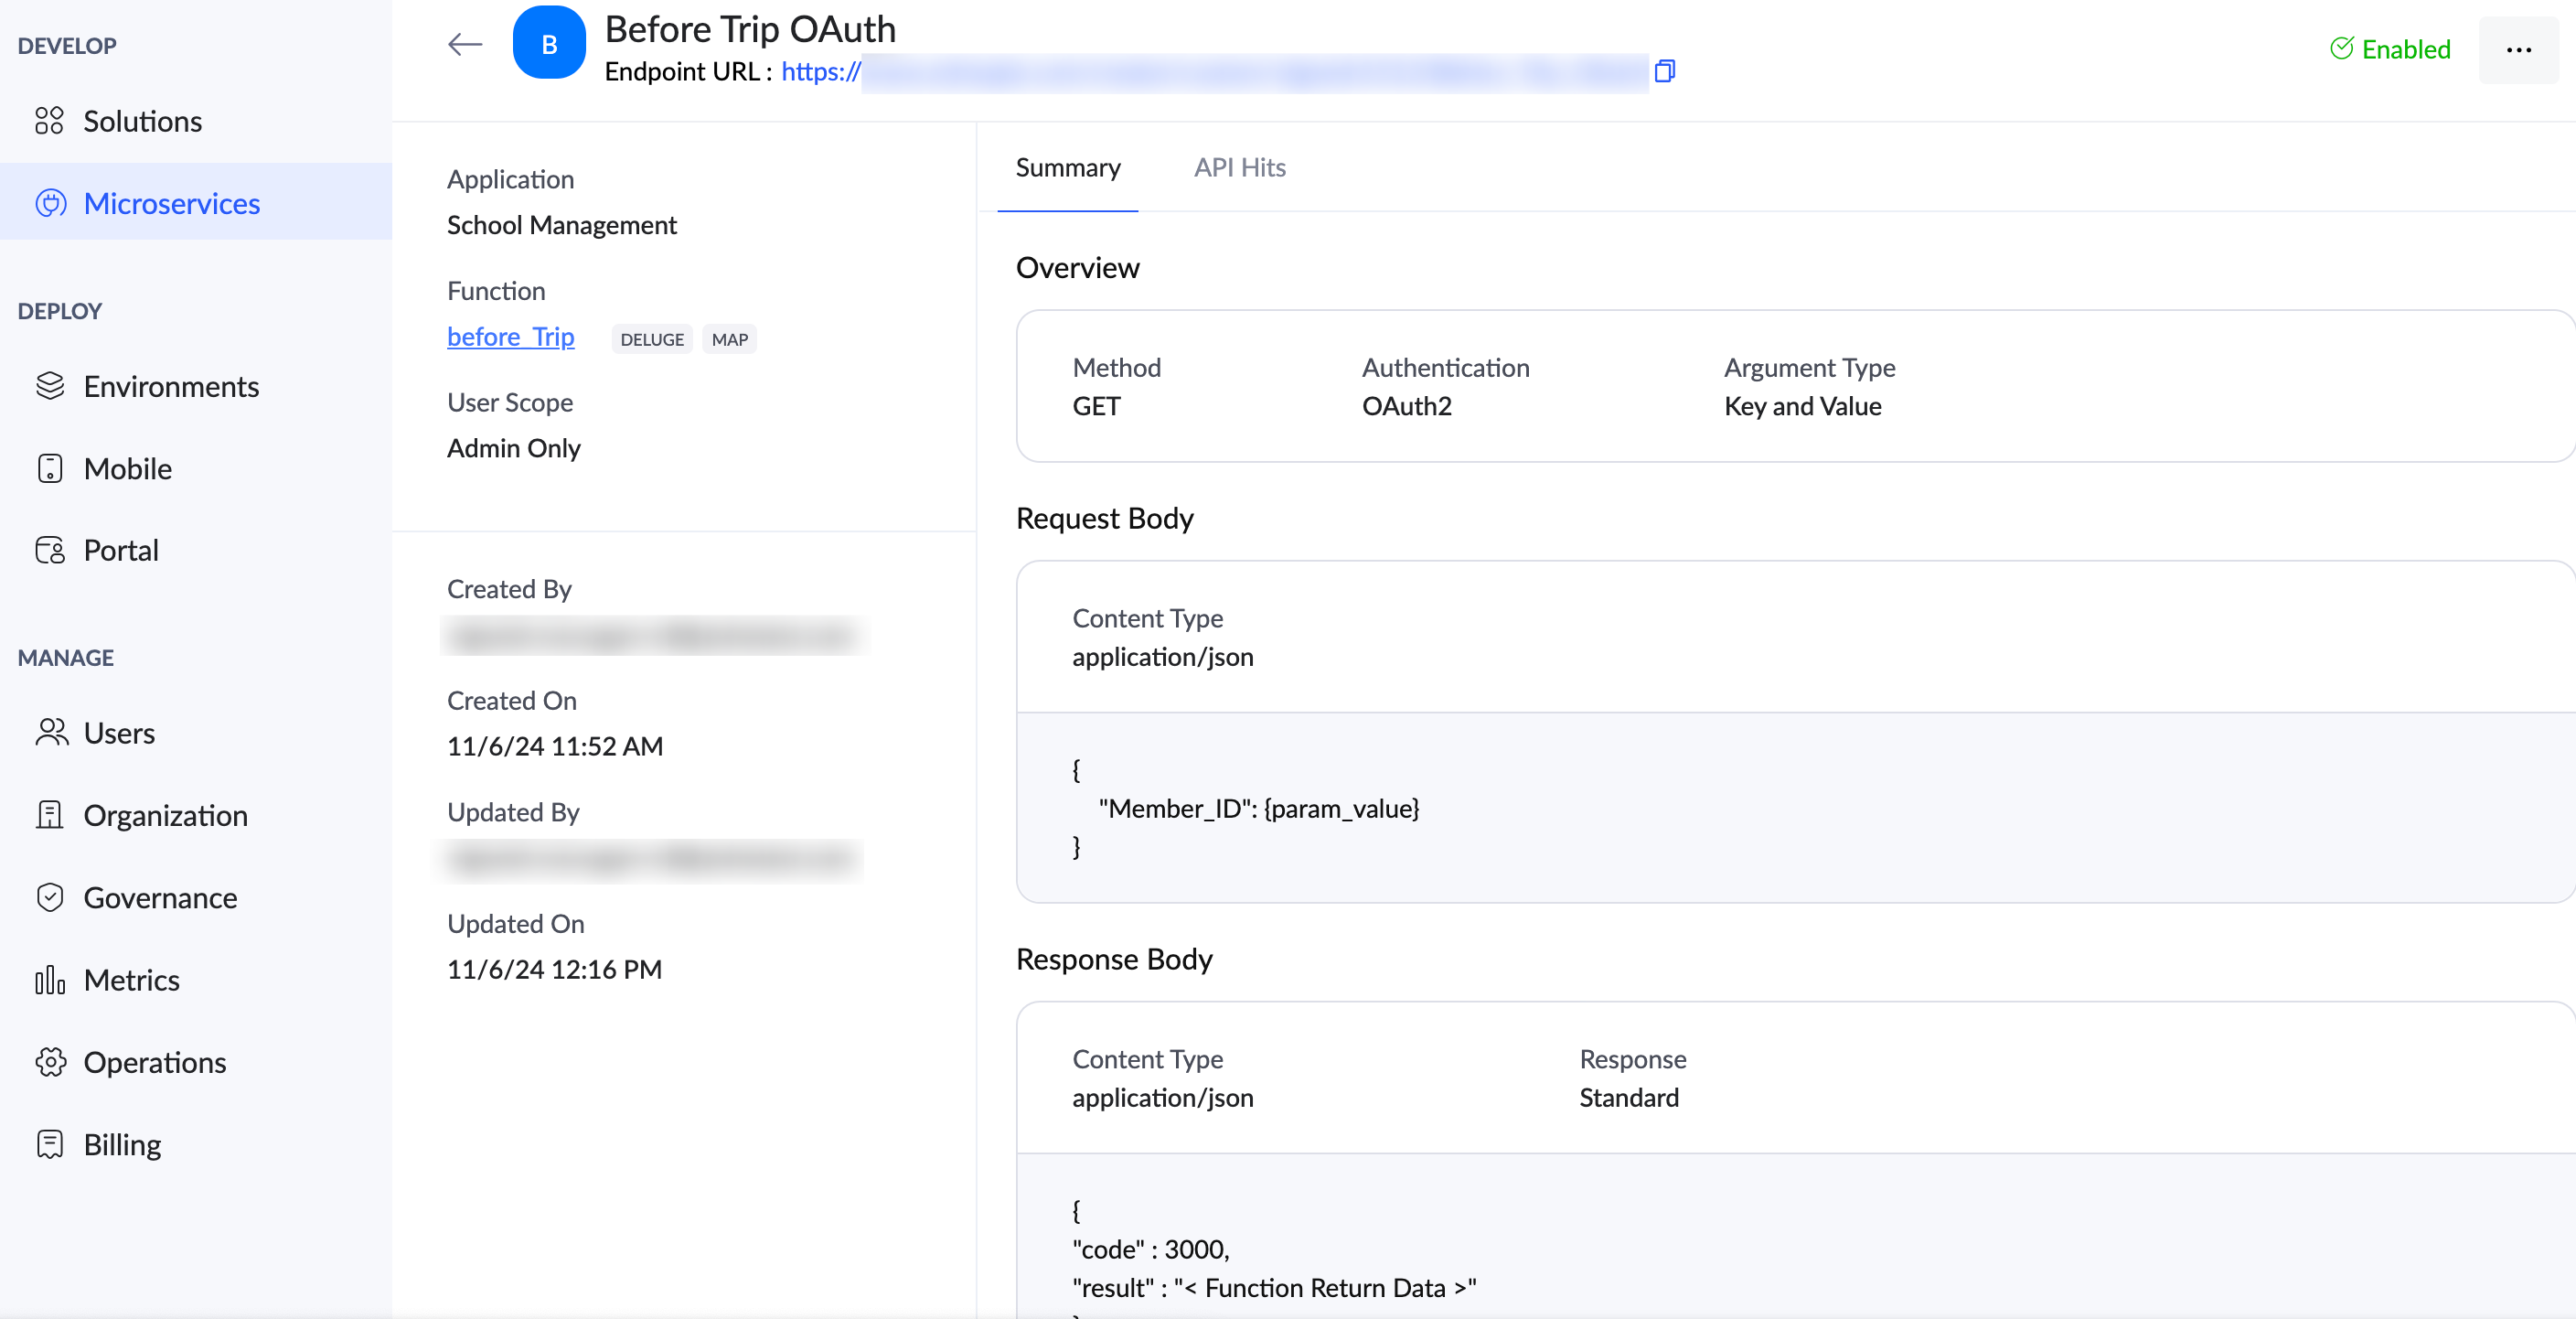Select the Summary tab

click(x=1067, y=167)
